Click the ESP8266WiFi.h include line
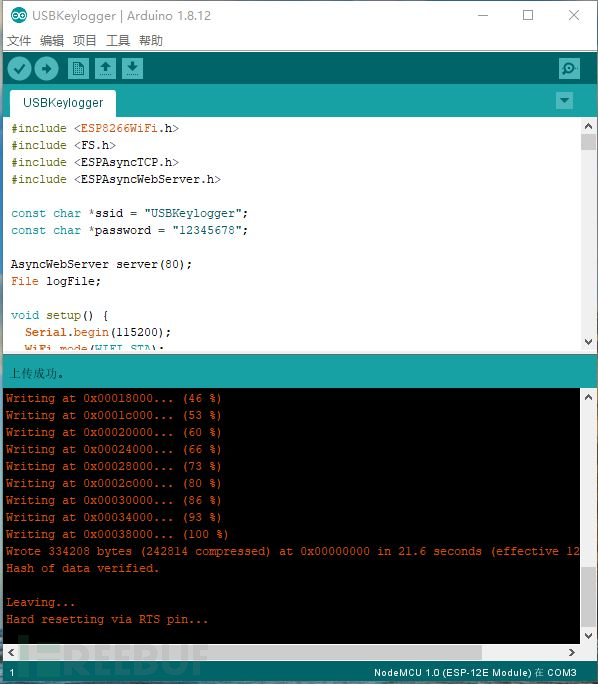This screenshot has width=598, height=684. (95, 128)
